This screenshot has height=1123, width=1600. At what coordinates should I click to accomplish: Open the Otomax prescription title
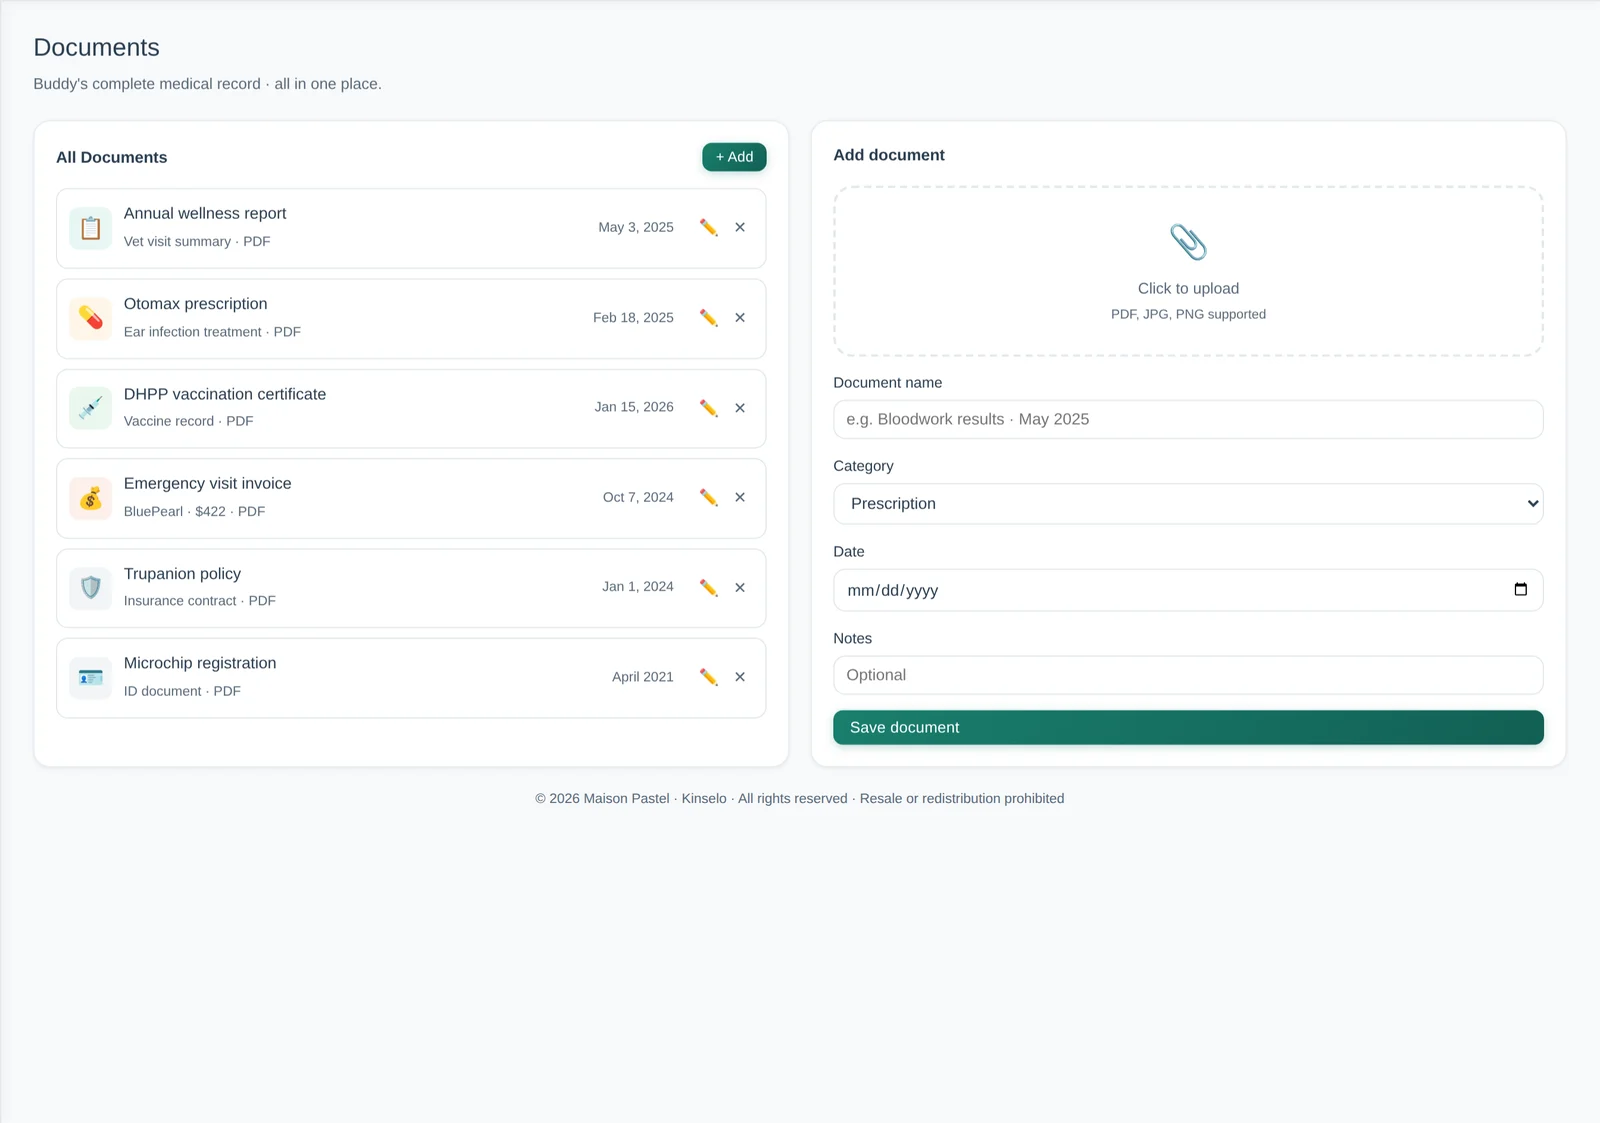coord(196,304)
